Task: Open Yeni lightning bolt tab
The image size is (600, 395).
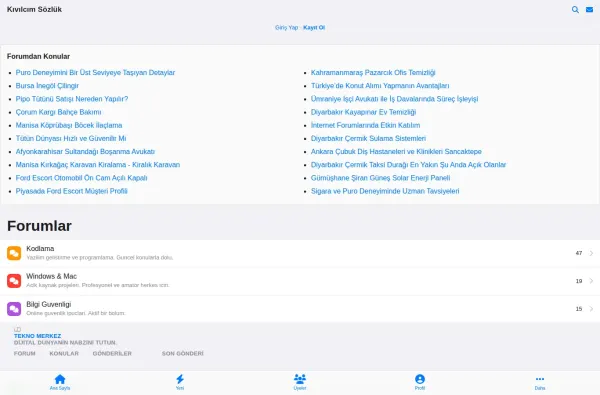Action: coord(180,382)
